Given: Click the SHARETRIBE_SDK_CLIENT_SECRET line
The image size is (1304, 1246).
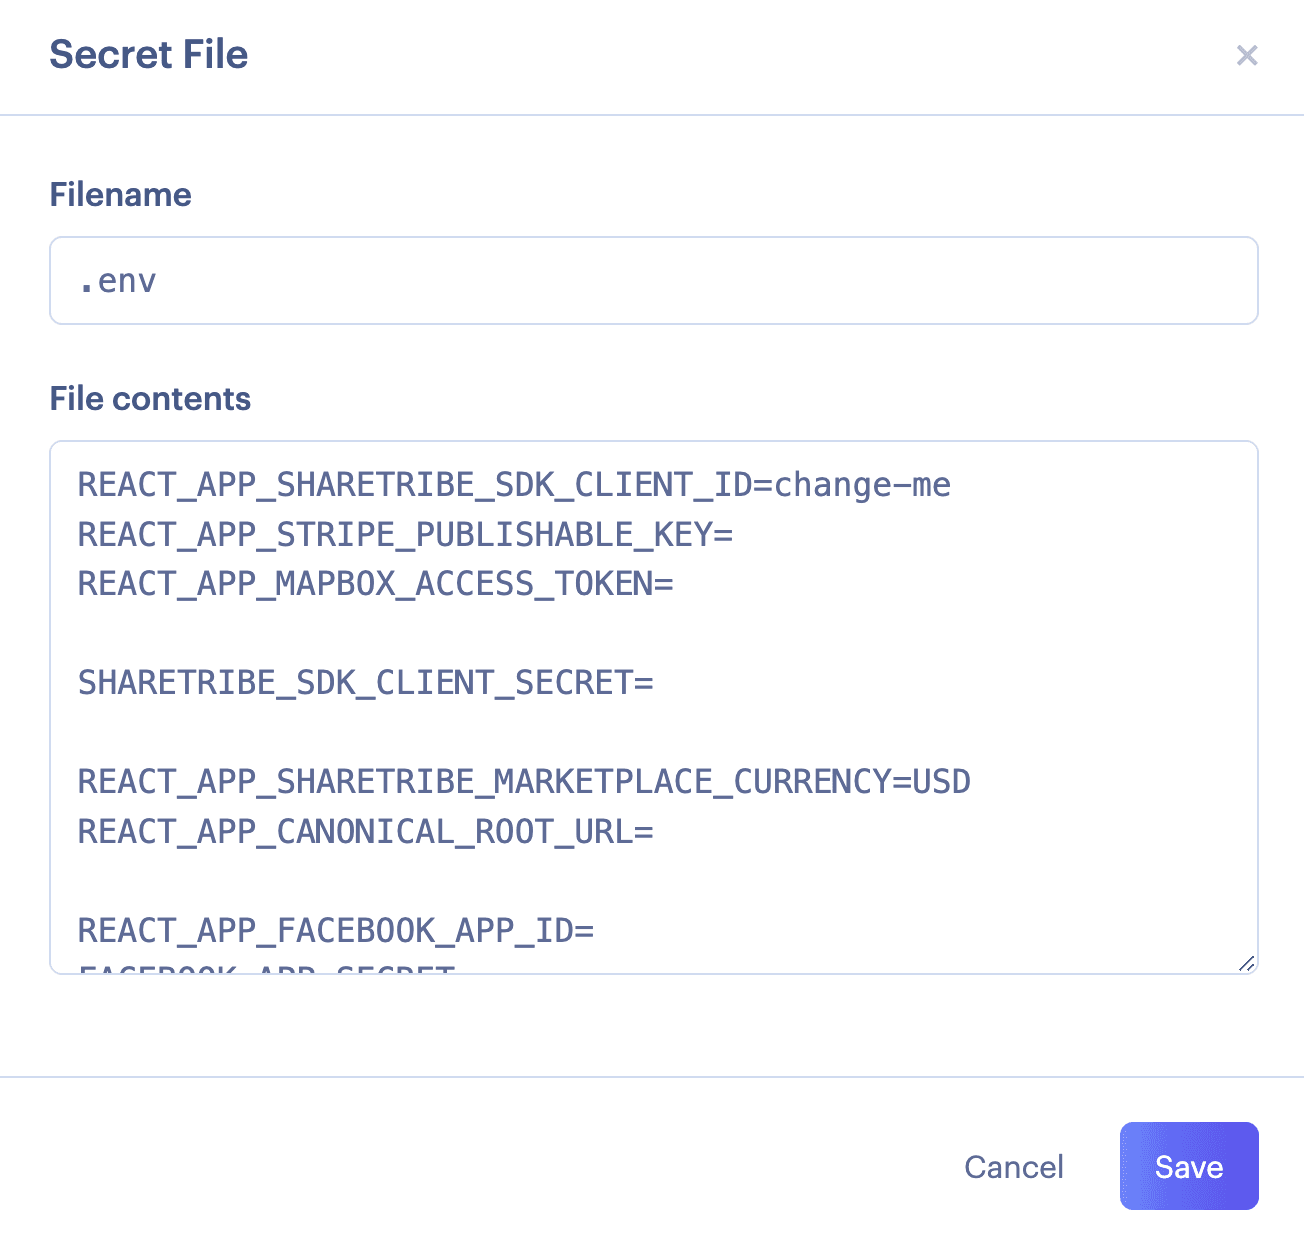Looking at the screenshot, I should click(365, 683).
